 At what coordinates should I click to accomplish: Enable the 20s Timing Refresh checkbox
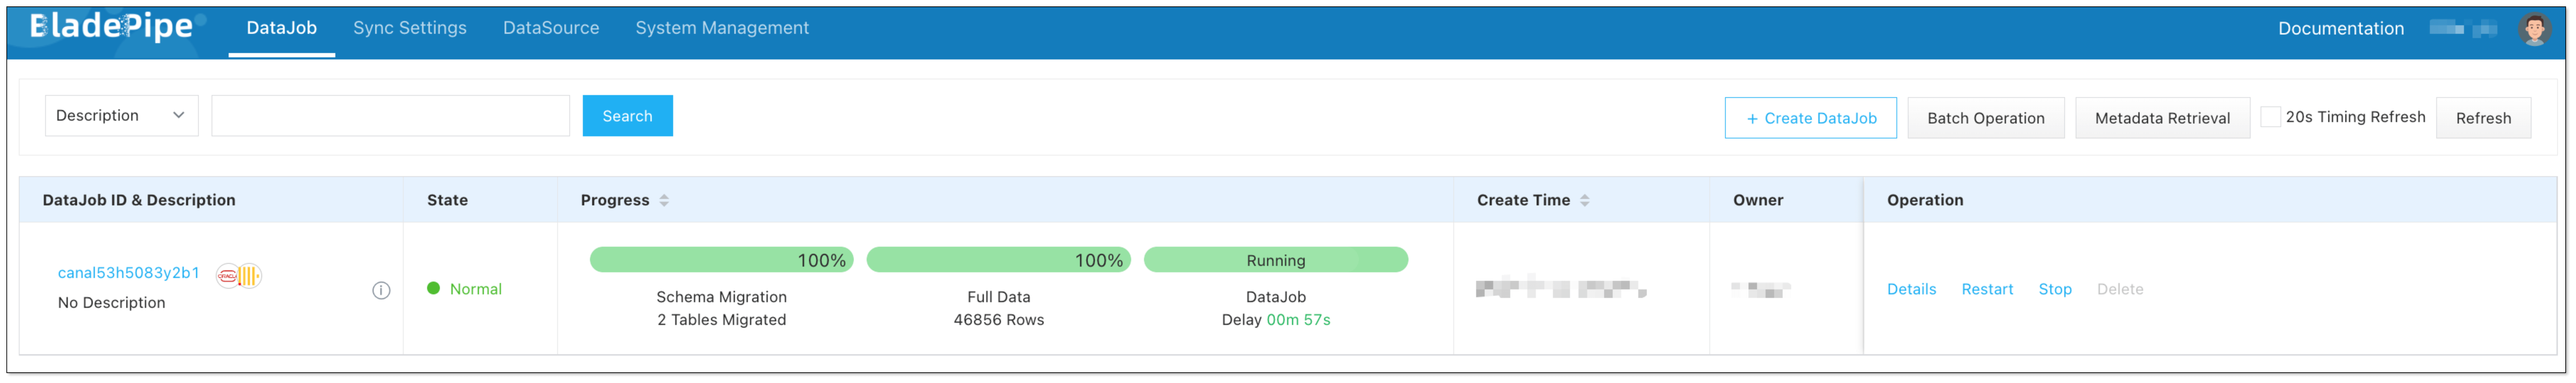(x=2270, y=117)
